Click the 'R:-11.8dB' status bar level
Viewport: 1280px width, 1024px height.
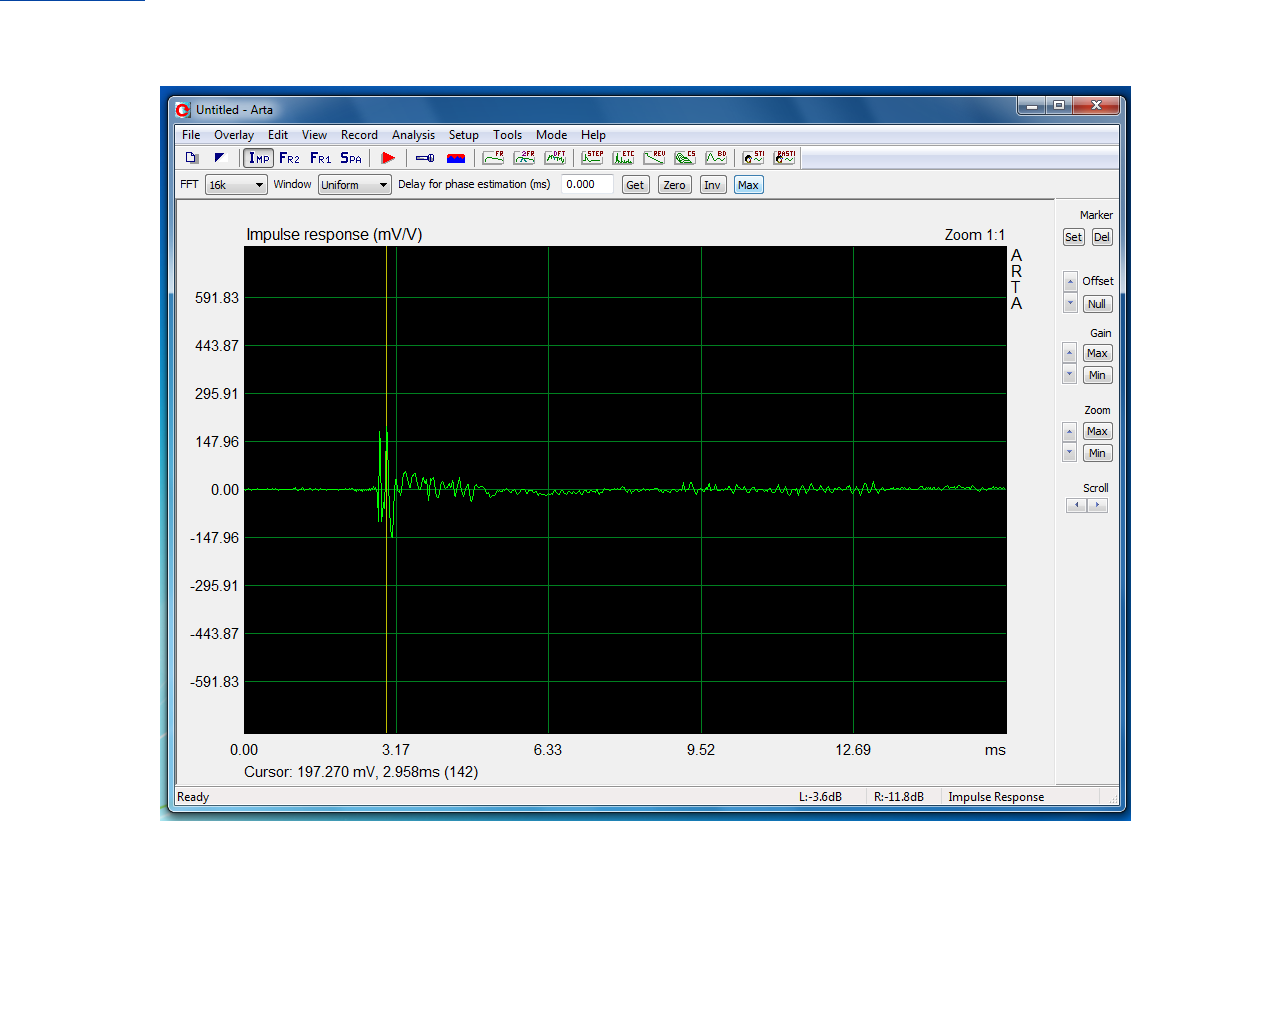899,797
